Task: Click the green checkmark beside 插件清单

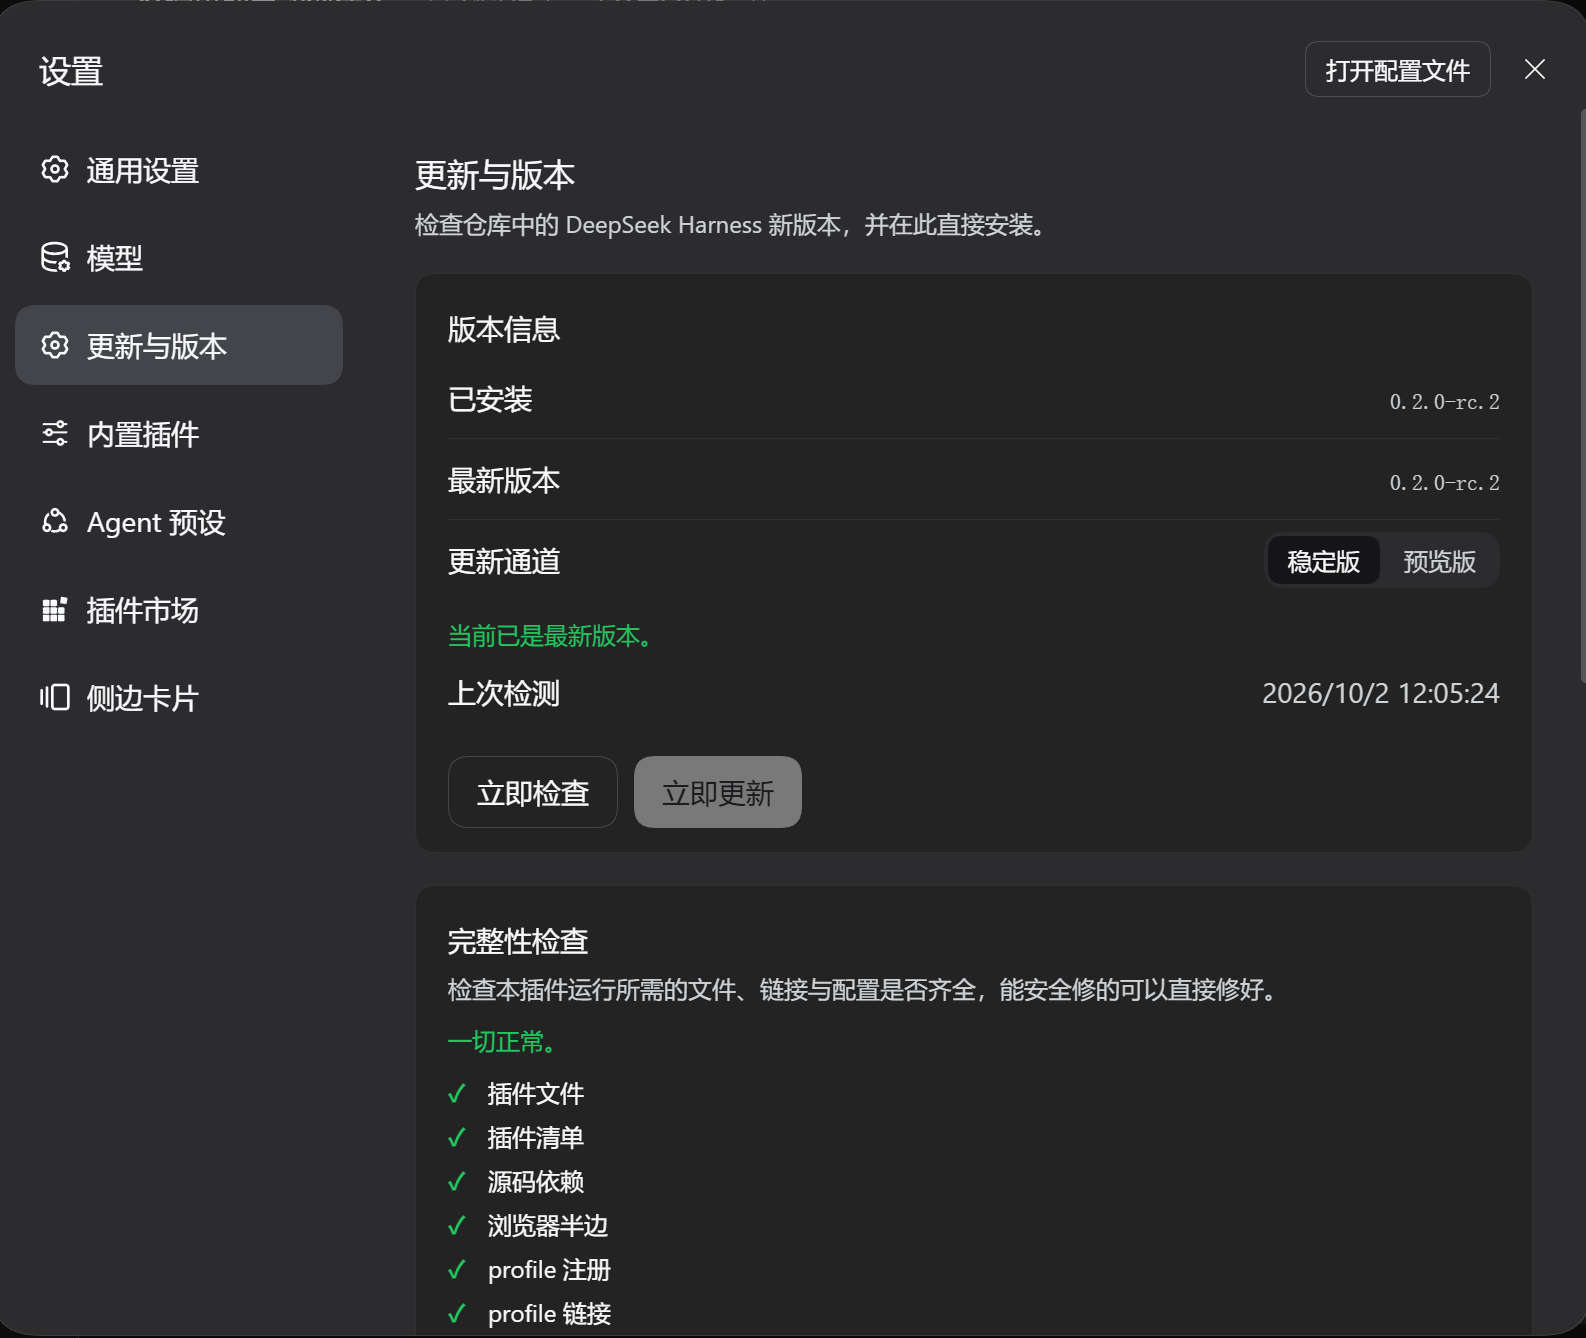Action: click(457, 1138)
